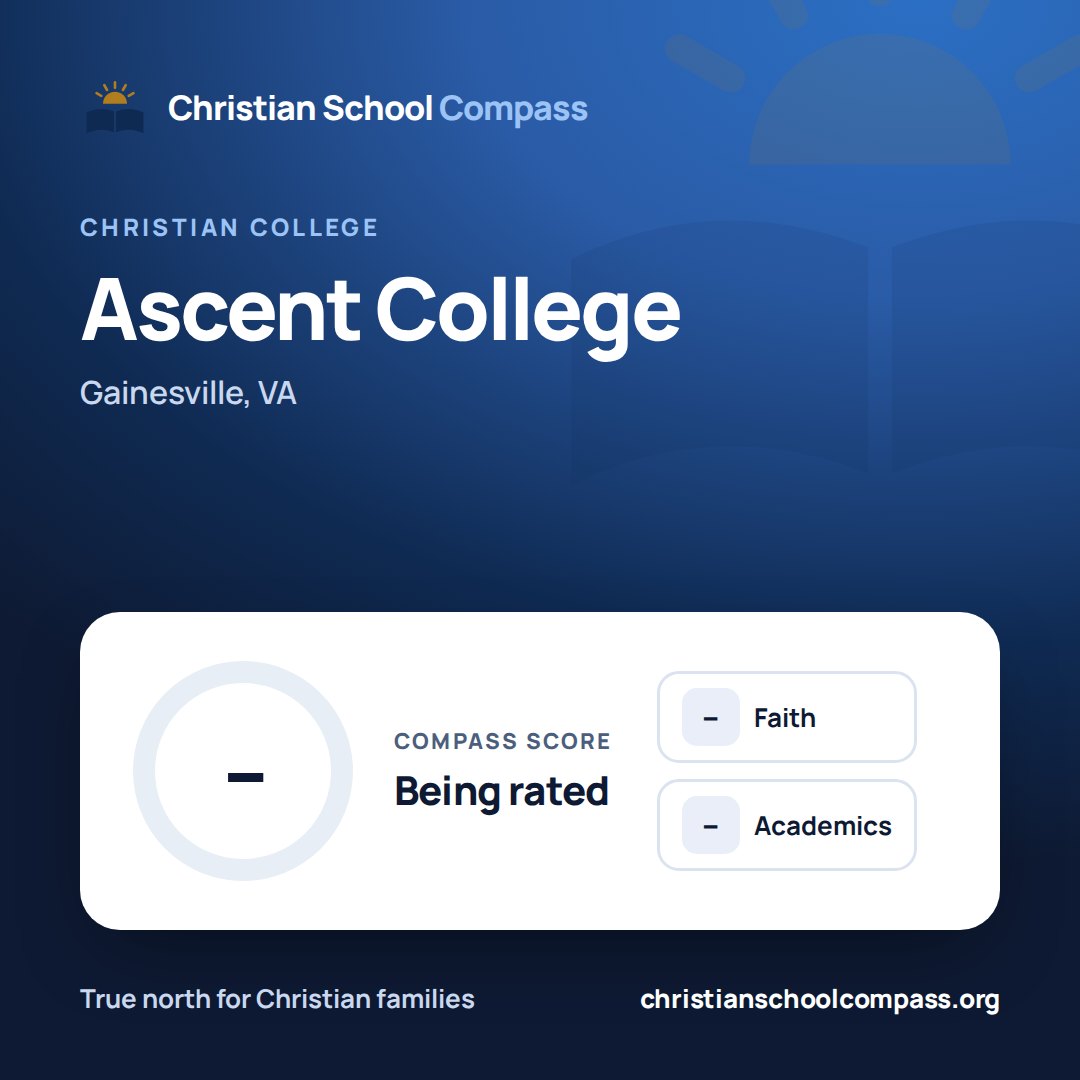Click the CHRISTIAN COLLEGE category label

click(x=229, y=227)
